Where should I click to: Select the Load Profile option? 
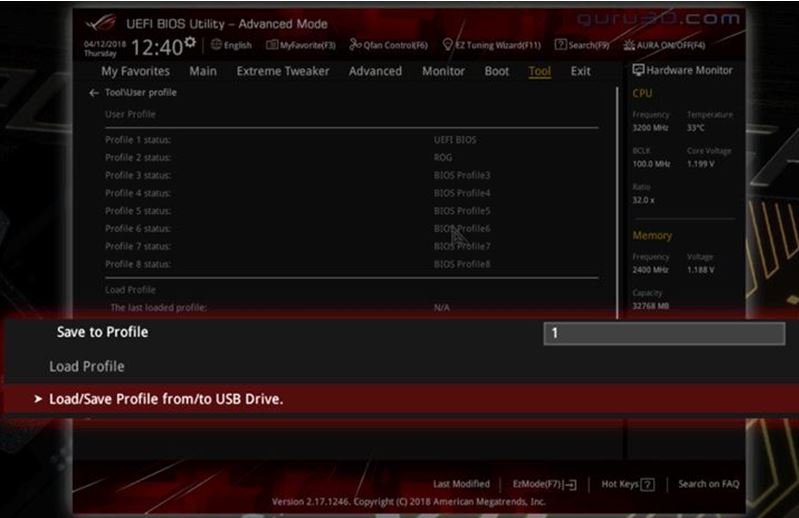coord(87,367)
